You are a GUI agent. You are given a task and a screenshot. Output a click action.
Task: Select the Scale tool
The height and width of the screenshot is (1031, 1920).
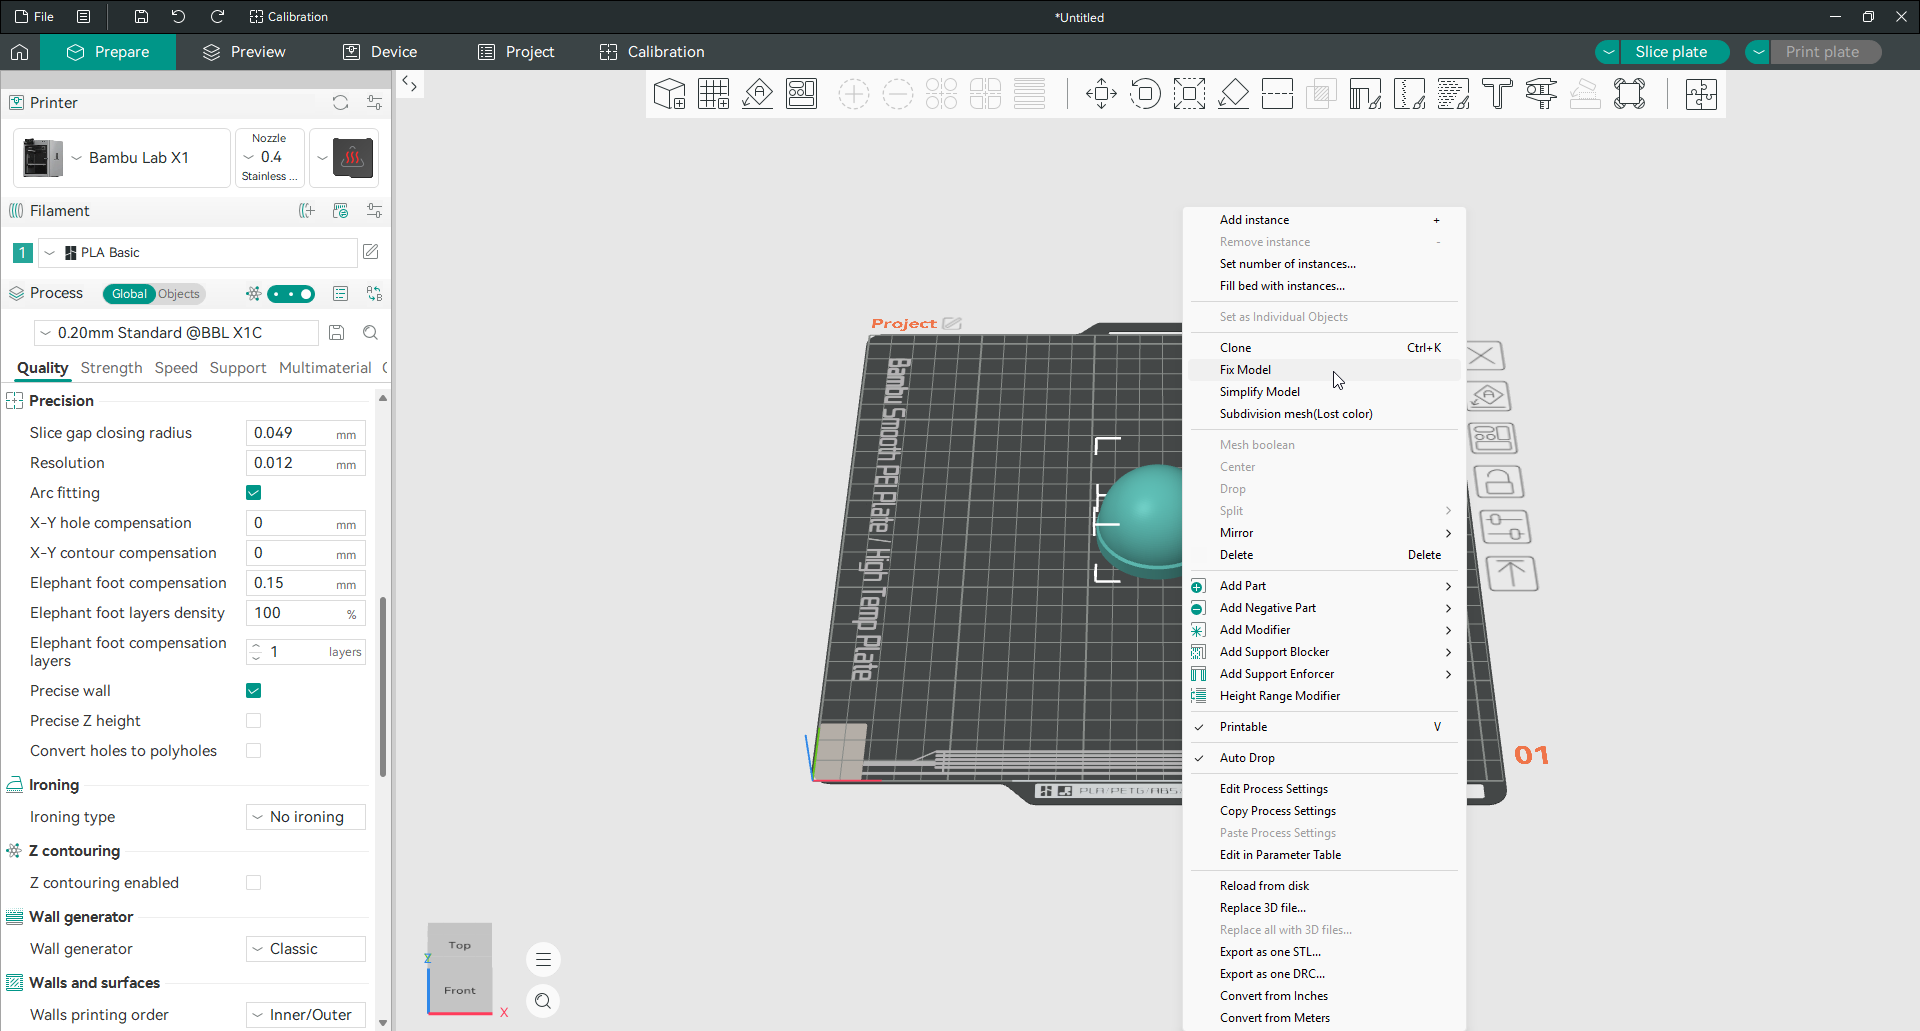click(1189, 94)
